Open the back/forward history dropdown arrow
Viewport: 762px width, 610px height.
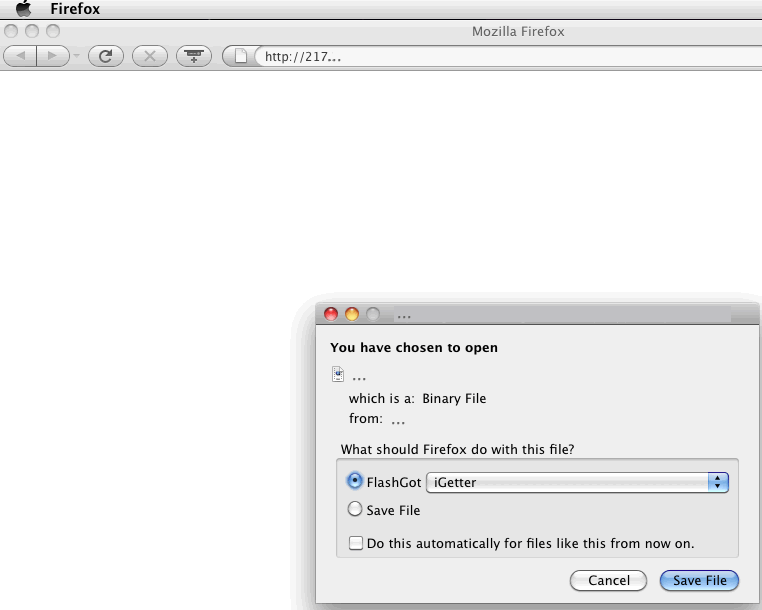click(x=76, y=56)
